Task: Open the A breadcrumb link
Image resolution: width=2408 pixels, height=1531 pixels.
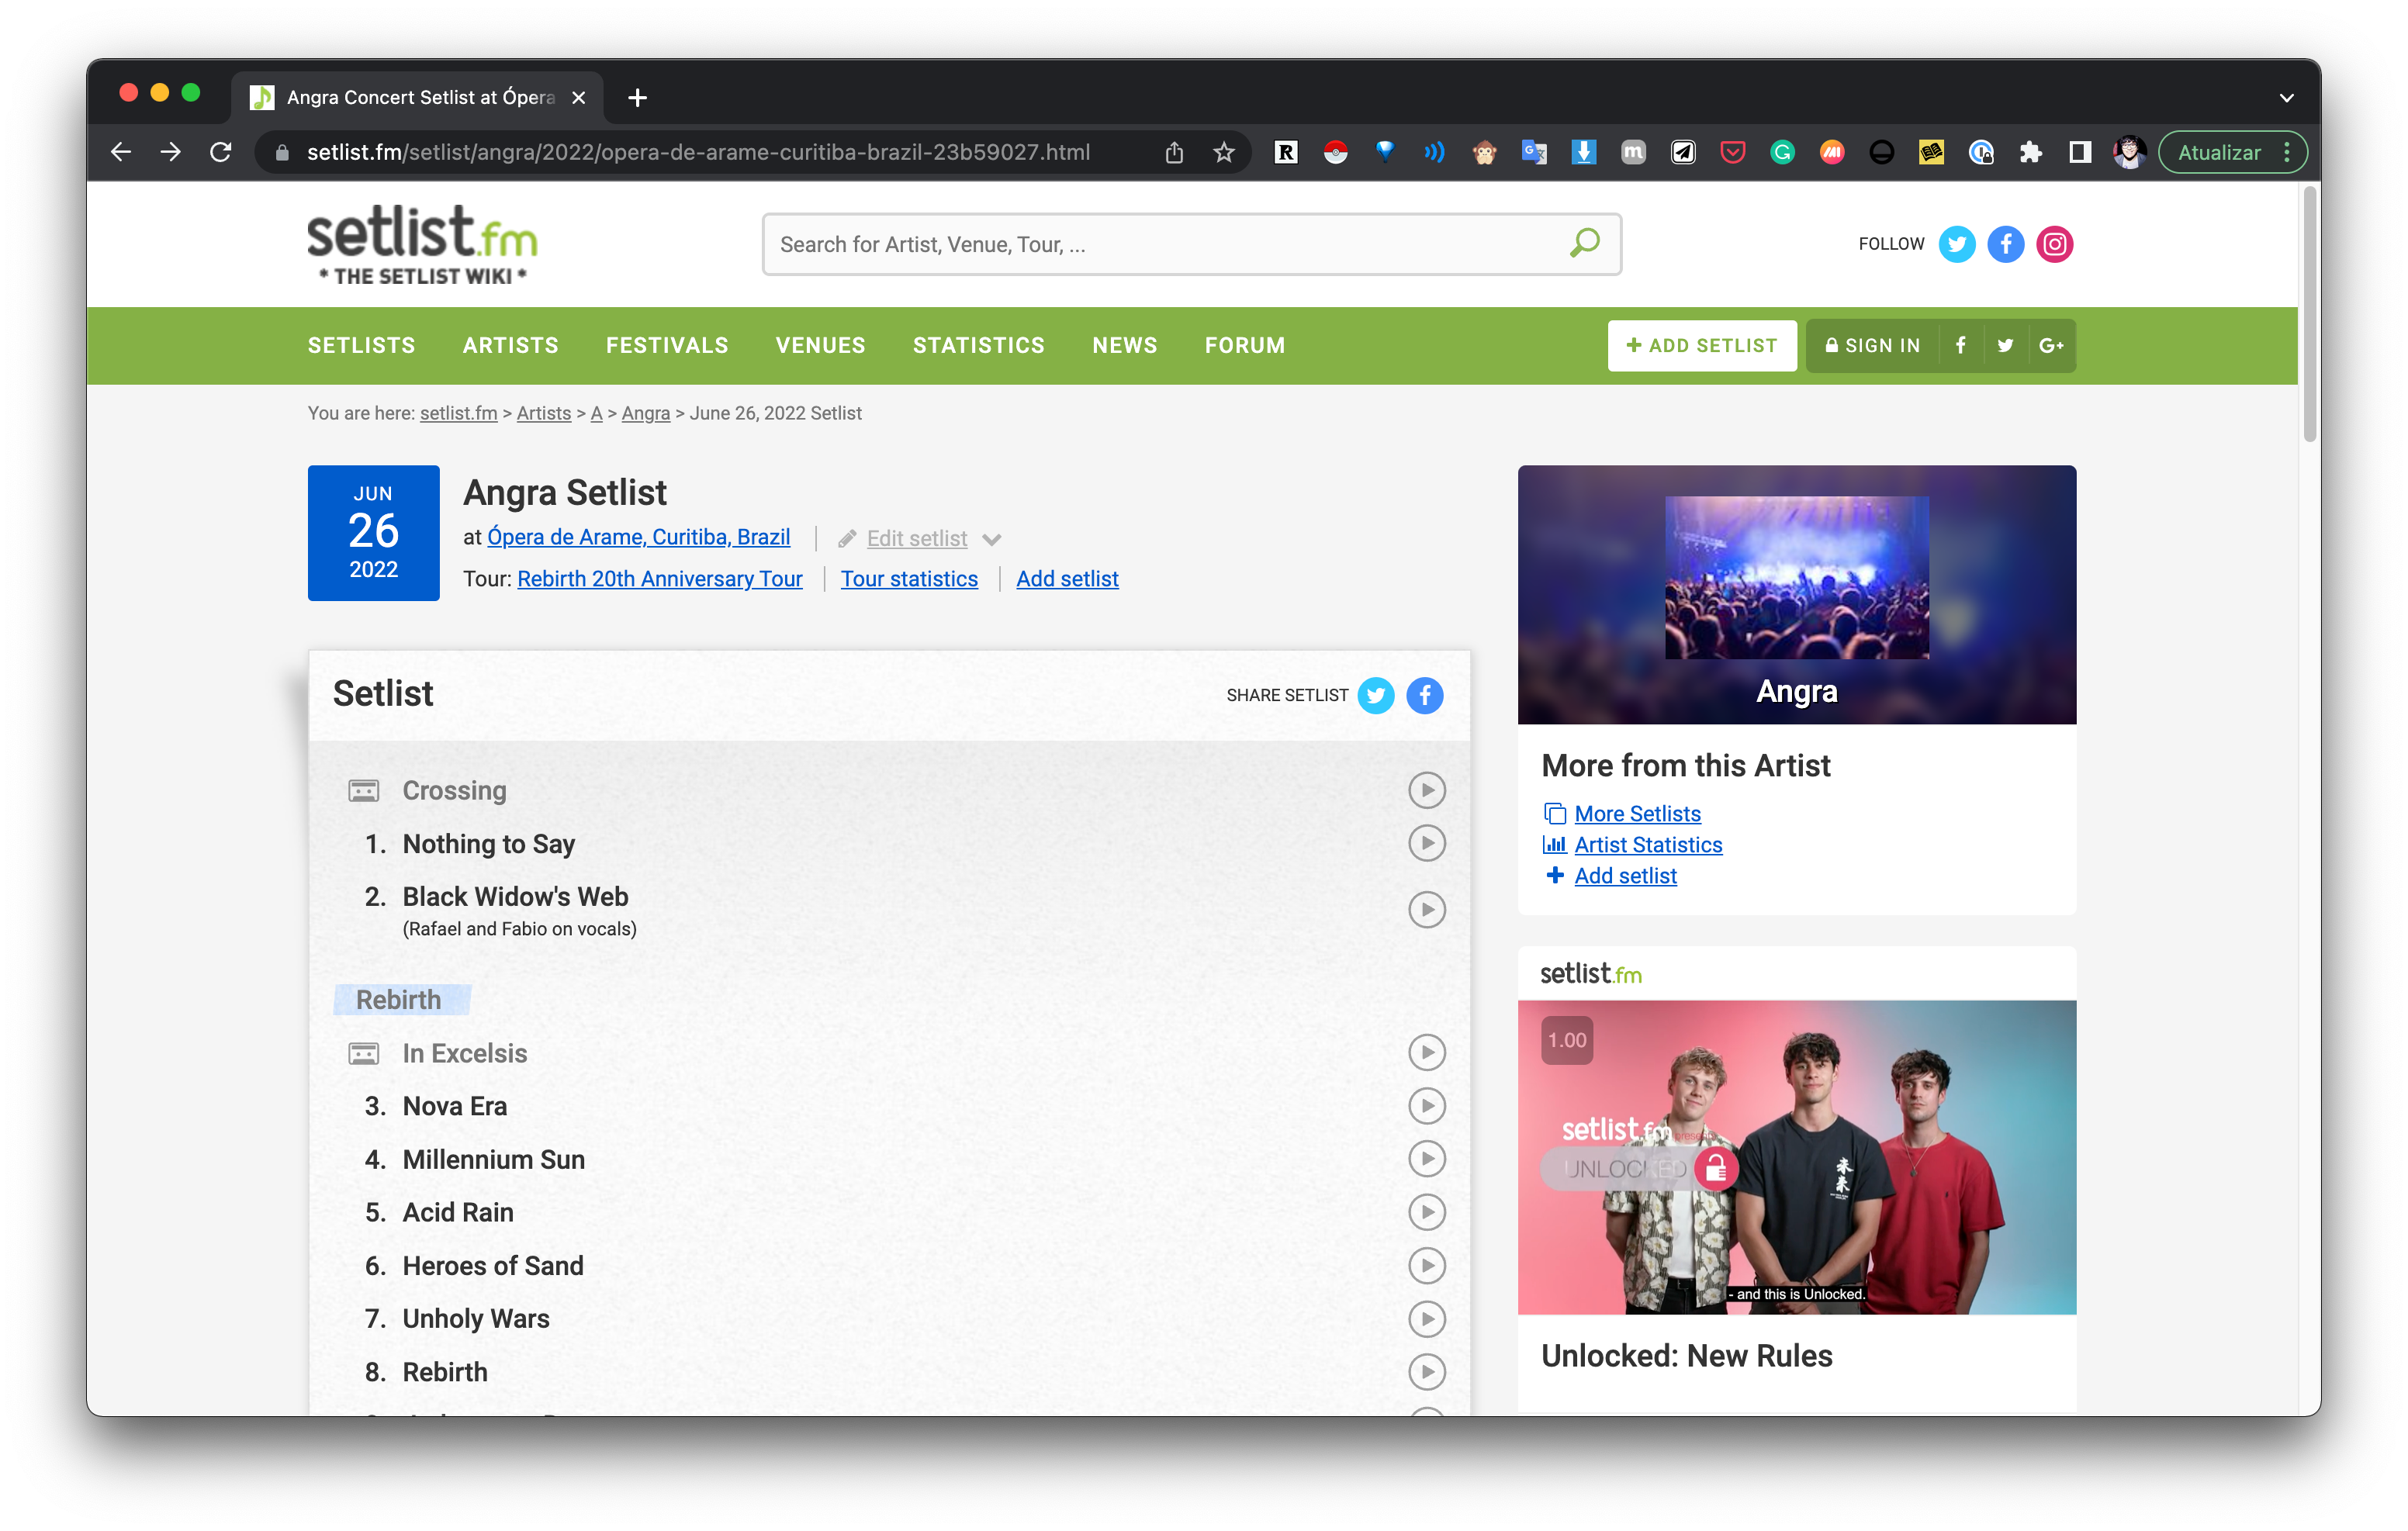Action: coord(596,413)
